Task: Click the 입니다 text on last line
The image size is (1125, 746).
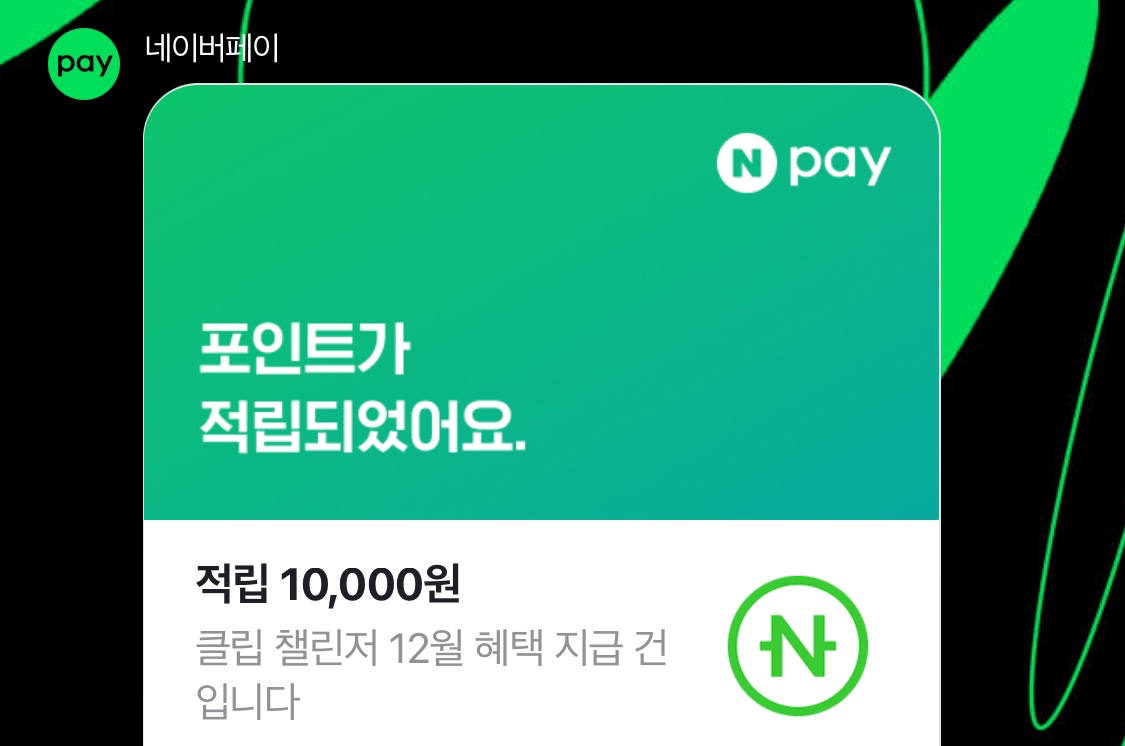Action: tap(247, 701)
